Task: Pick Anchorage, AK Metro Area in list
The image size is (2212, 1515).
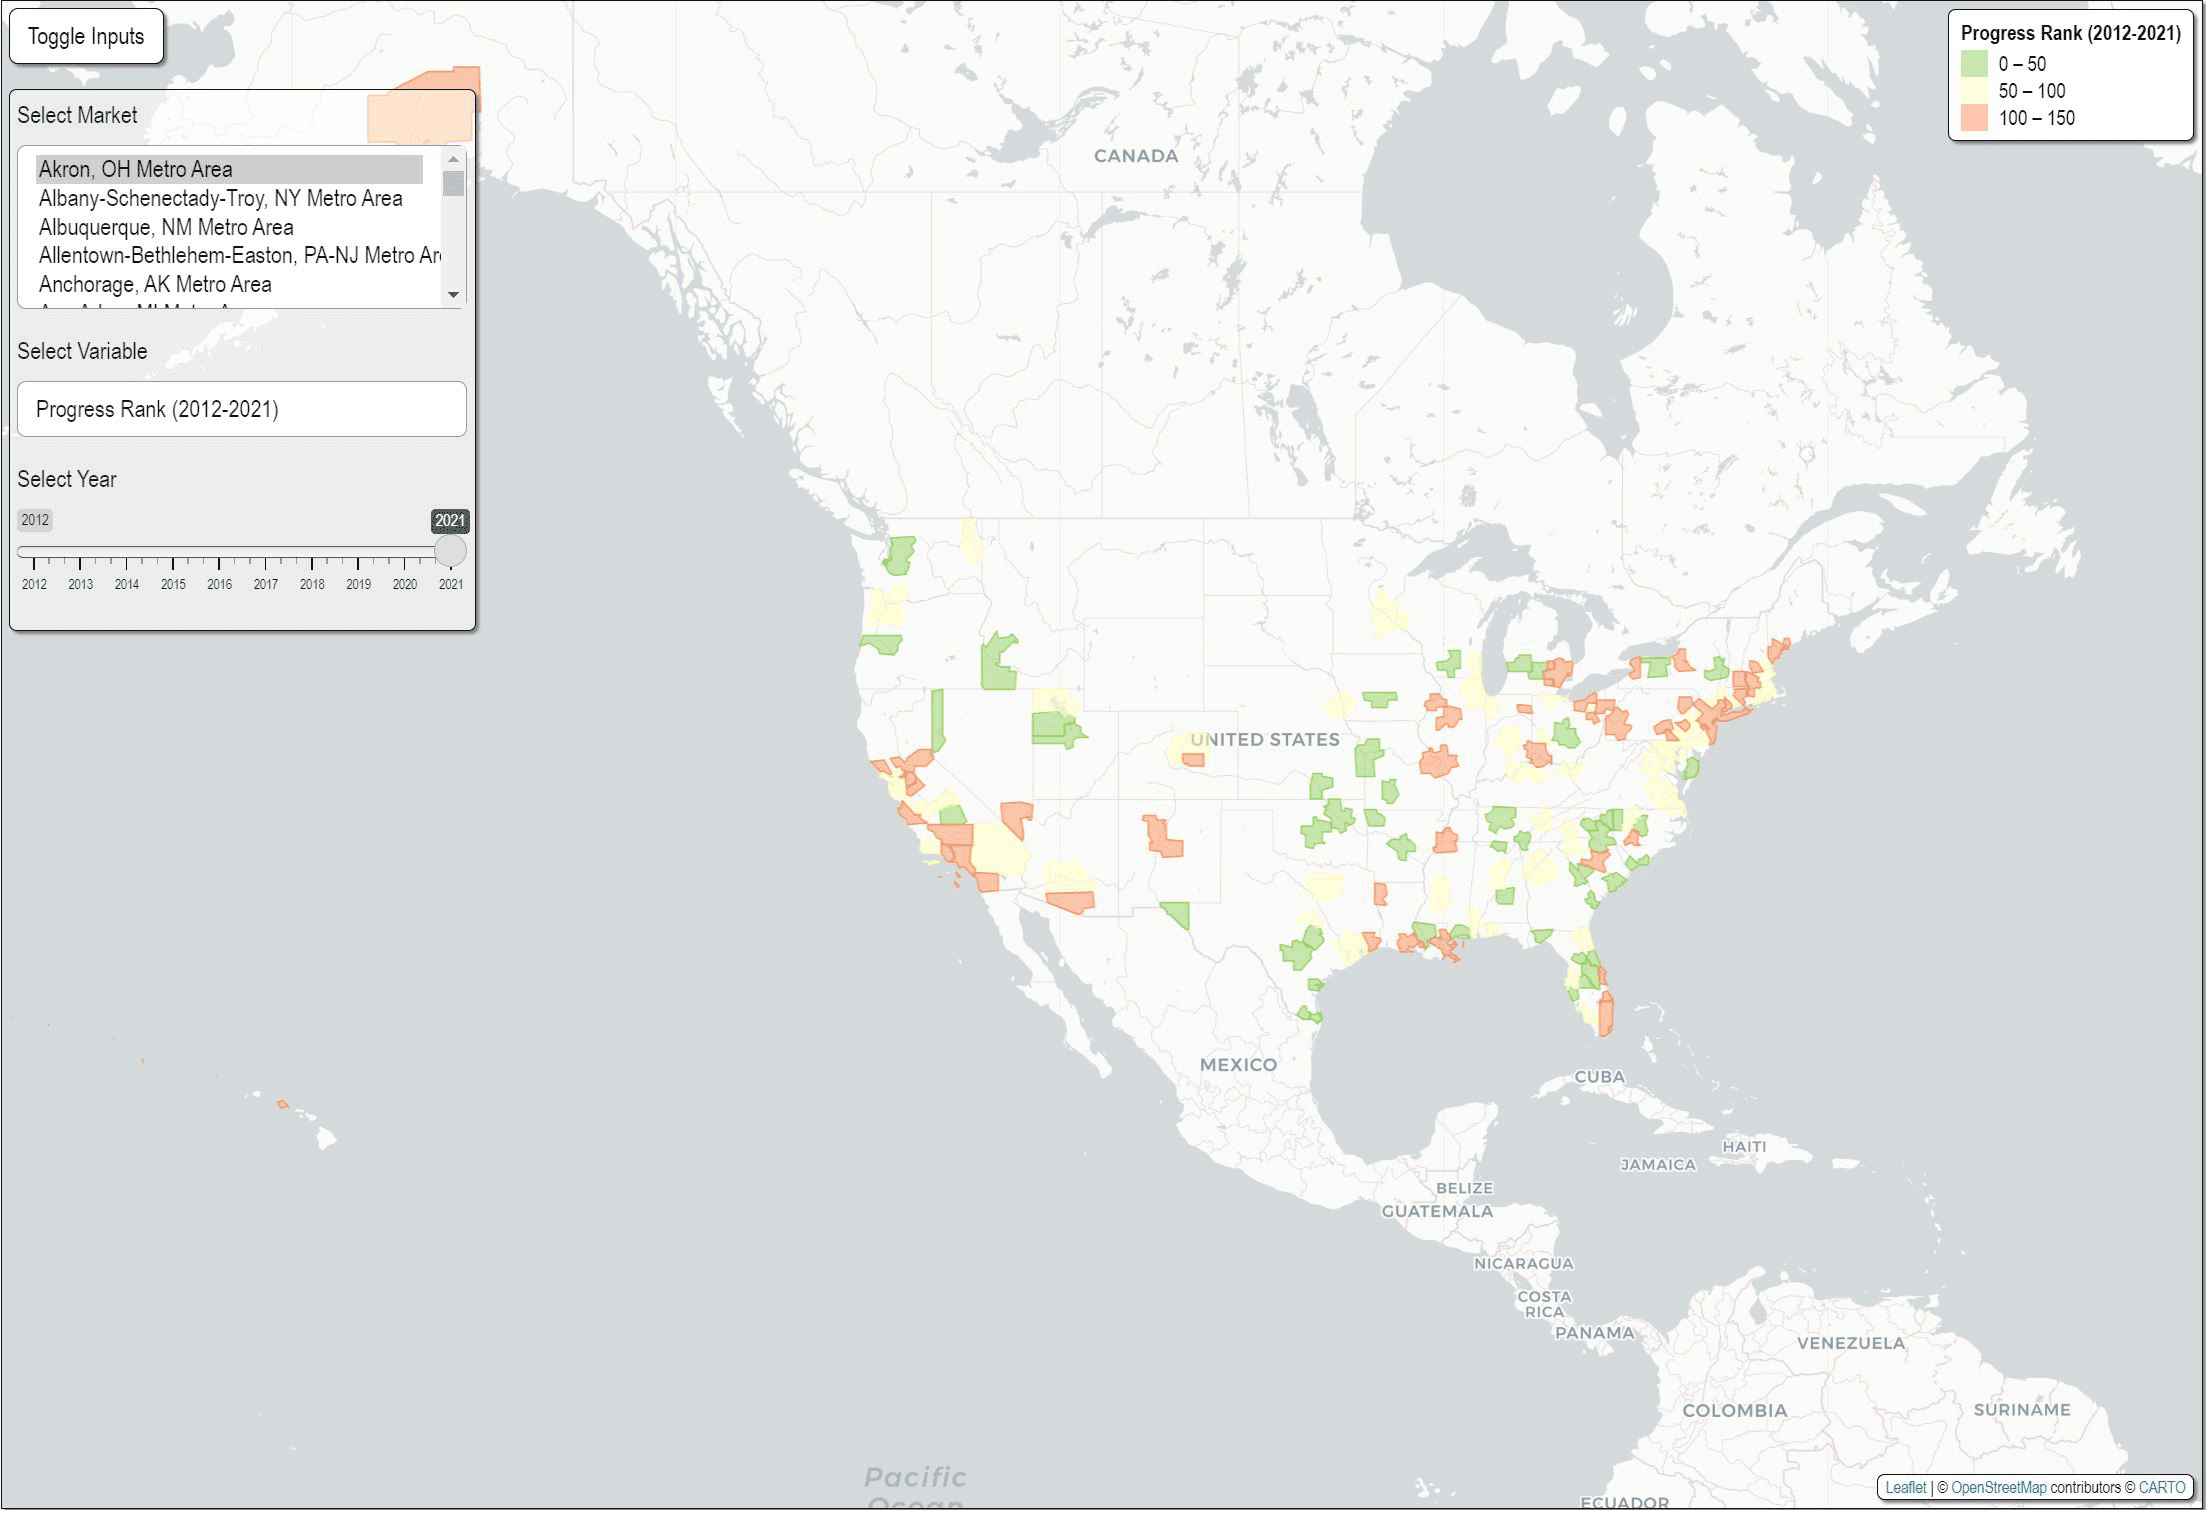Action: point(155,284)
